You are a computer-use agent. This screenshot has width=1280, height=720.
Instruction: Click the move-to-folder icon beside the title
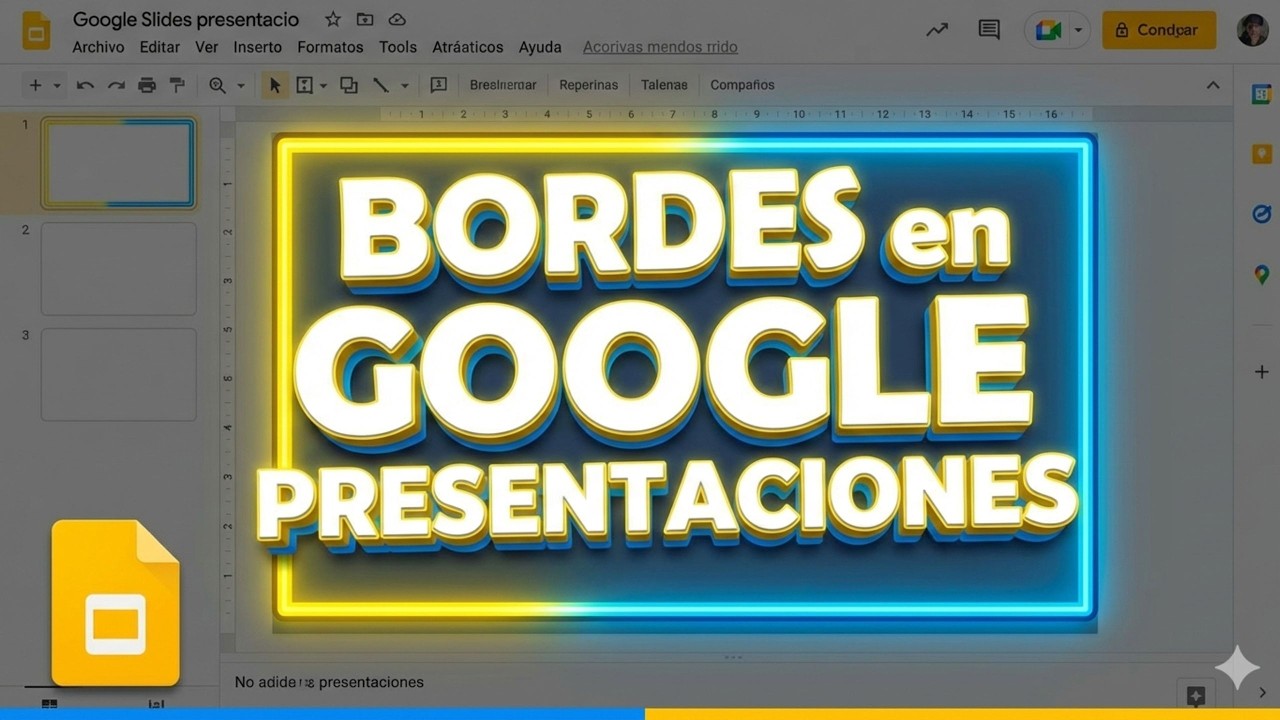[x=365, y=20]
